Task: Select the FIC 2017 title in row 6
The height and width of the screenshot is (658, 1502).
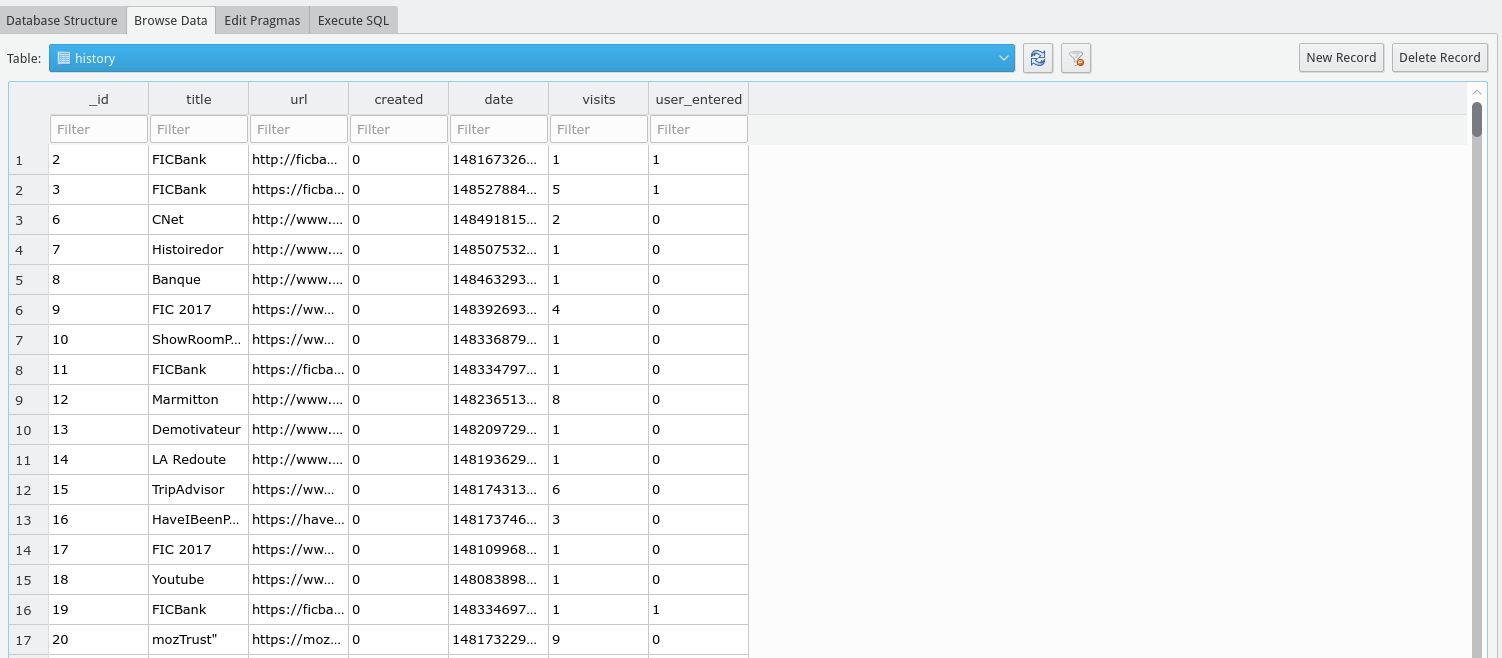Action: click(199, 310)
